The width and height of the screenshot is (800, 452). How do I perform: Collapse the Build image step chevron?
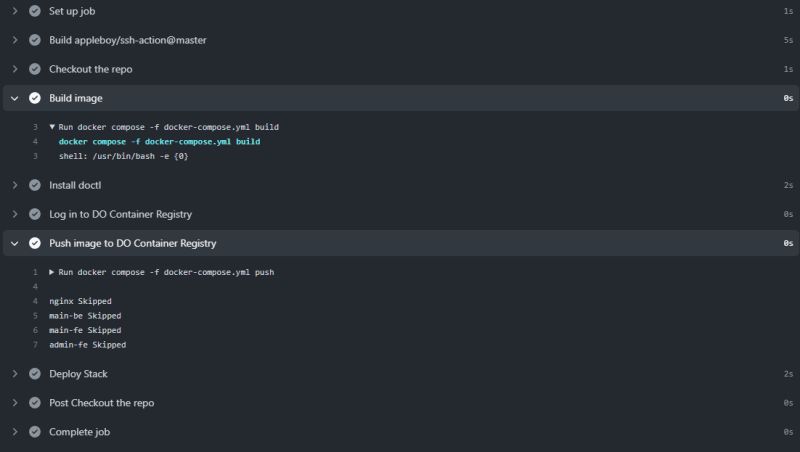click(15, 98)
